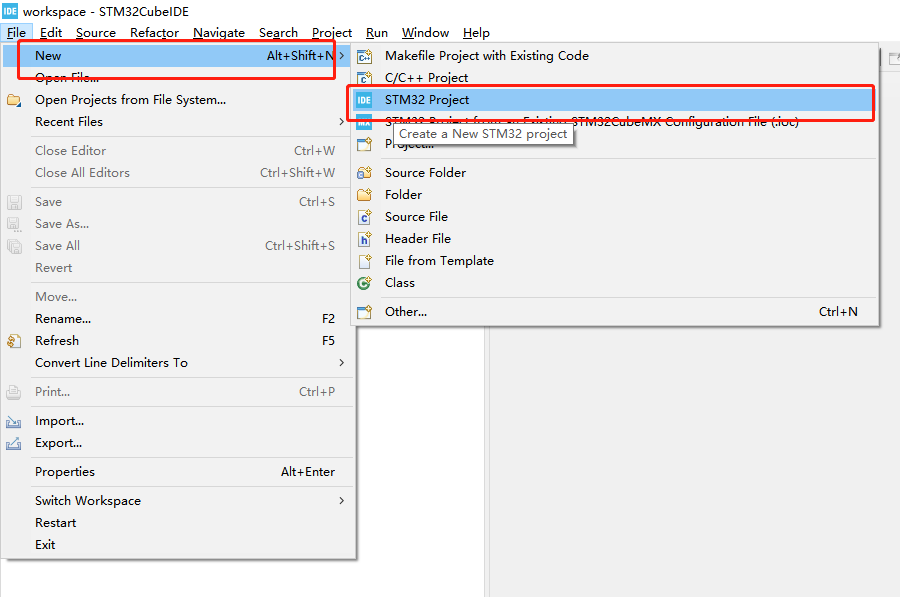This screenshot has height=597, width=900.
Task: Open the Edit menu
Action: [x=51, y=33]
